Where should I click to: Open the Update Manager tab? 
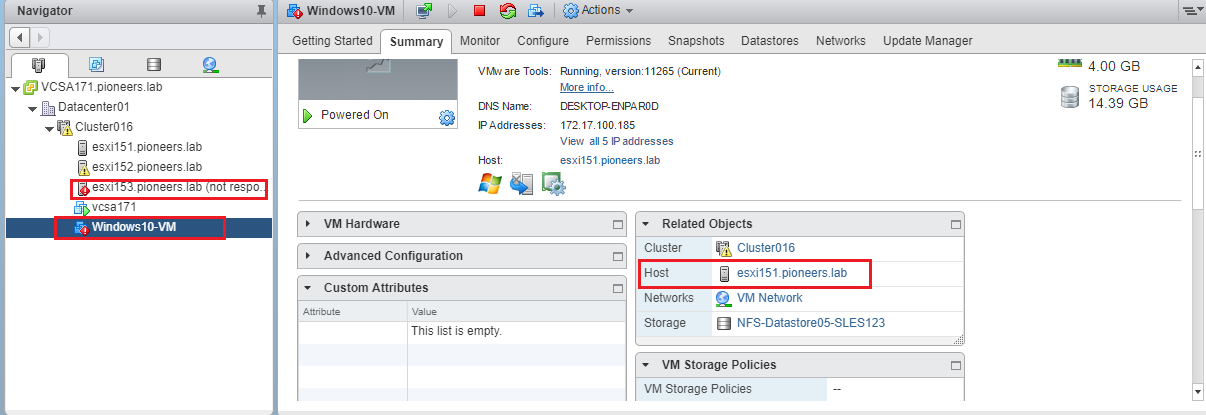point(927,41)
